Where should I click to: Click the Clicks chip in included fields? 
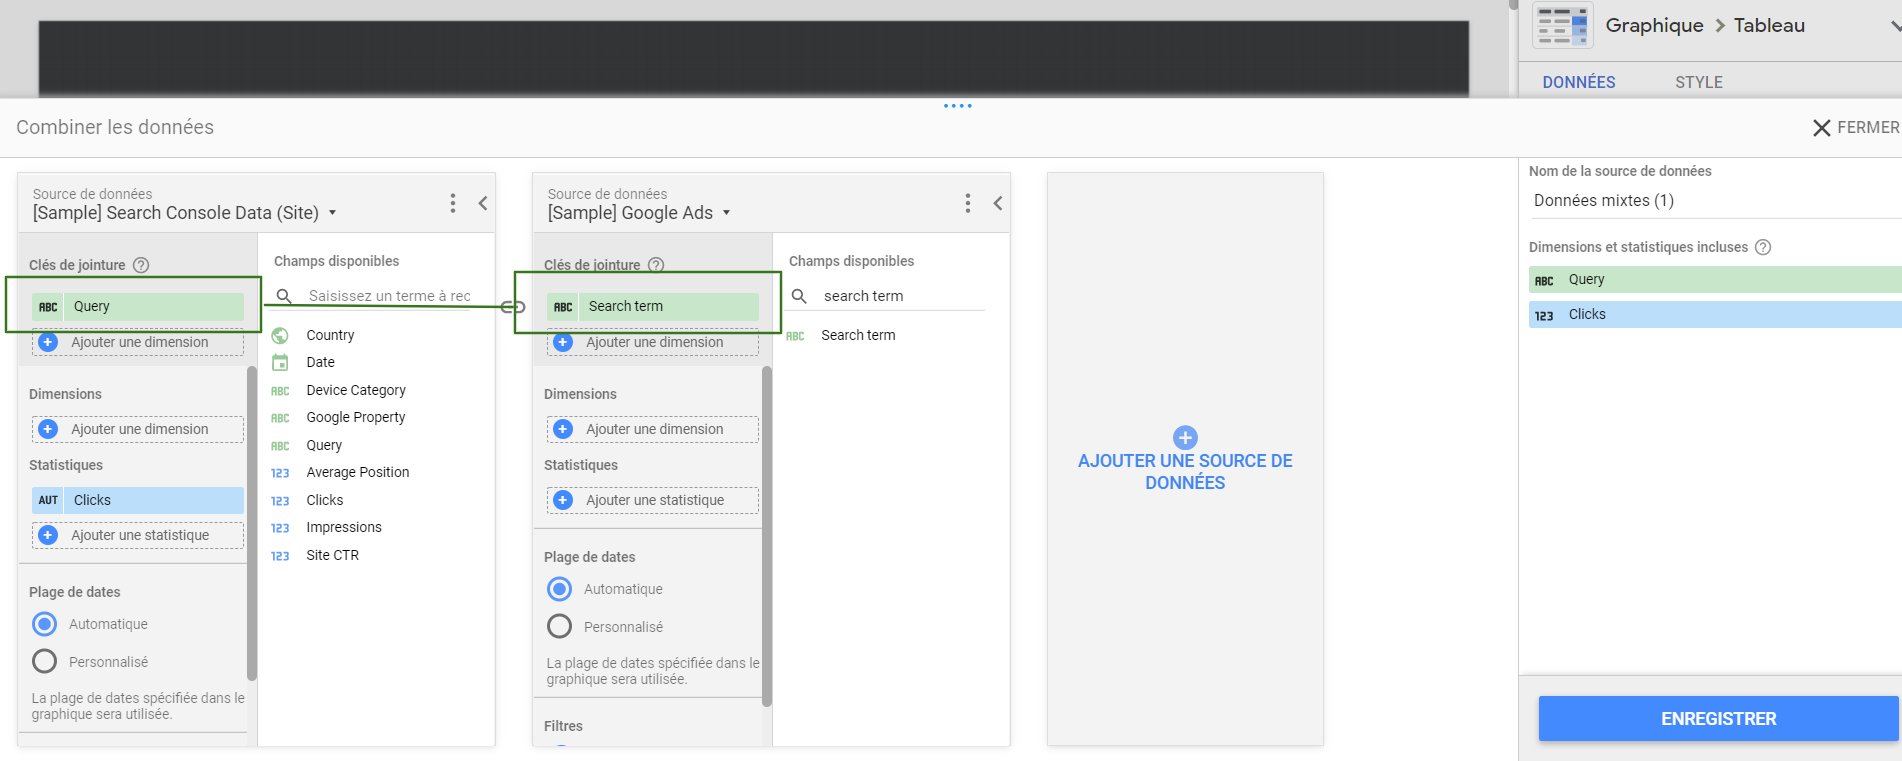pyautogui.click(x=1715, y=314)
